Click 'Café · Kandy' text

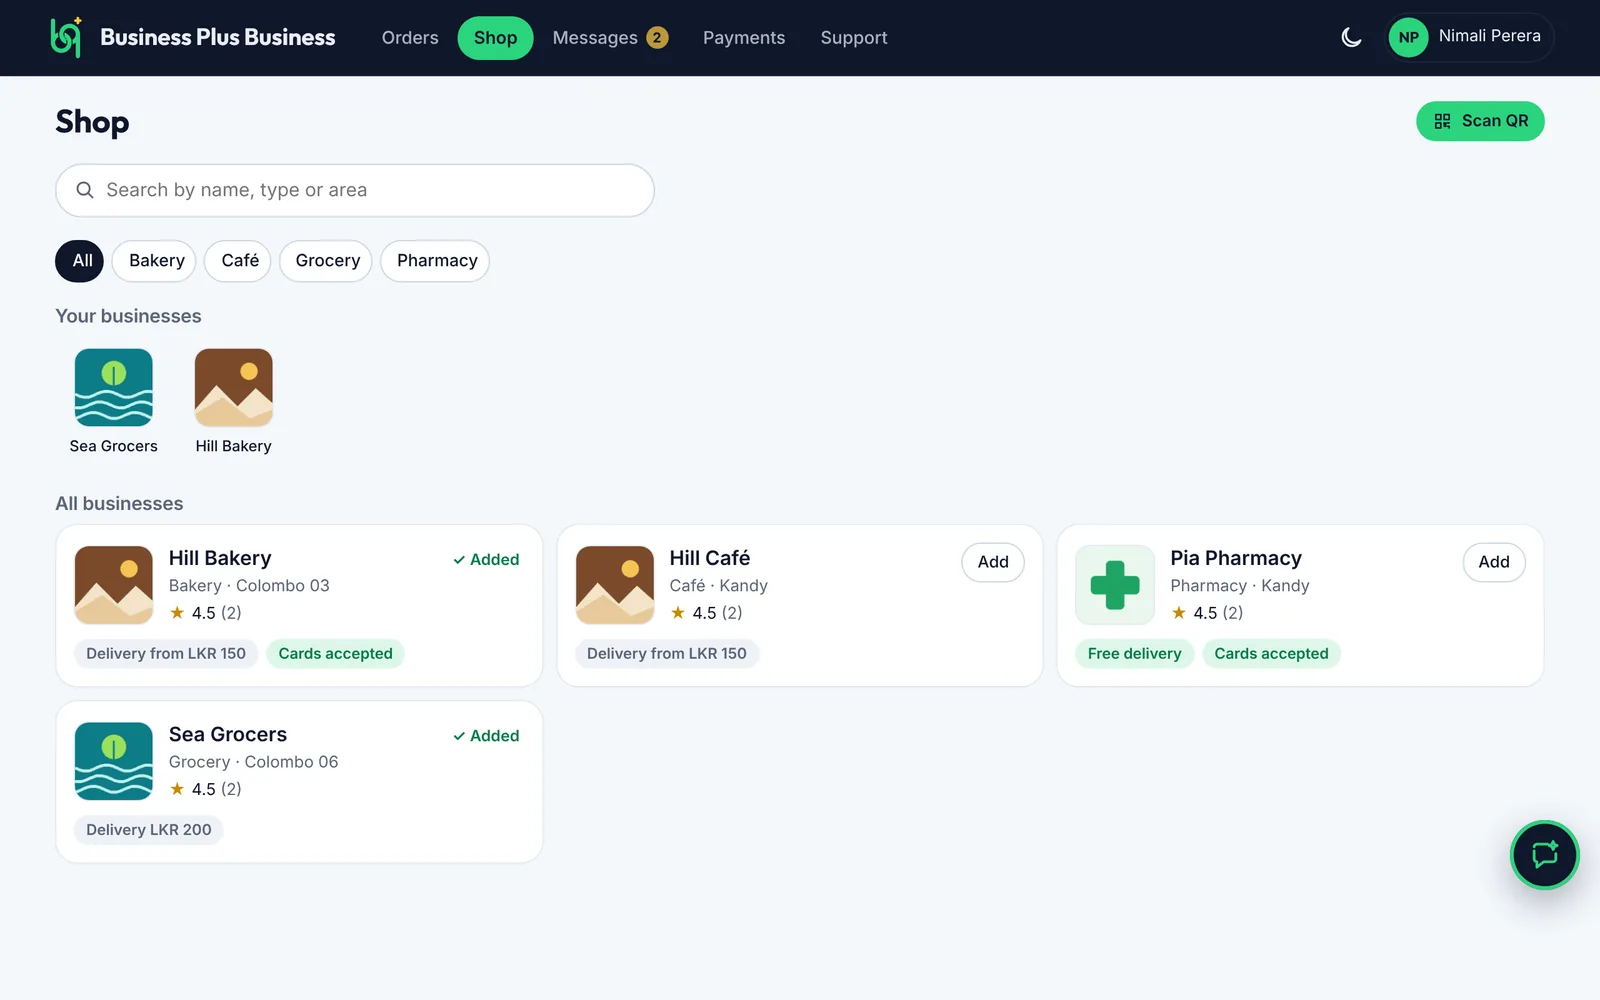point(719,586)
